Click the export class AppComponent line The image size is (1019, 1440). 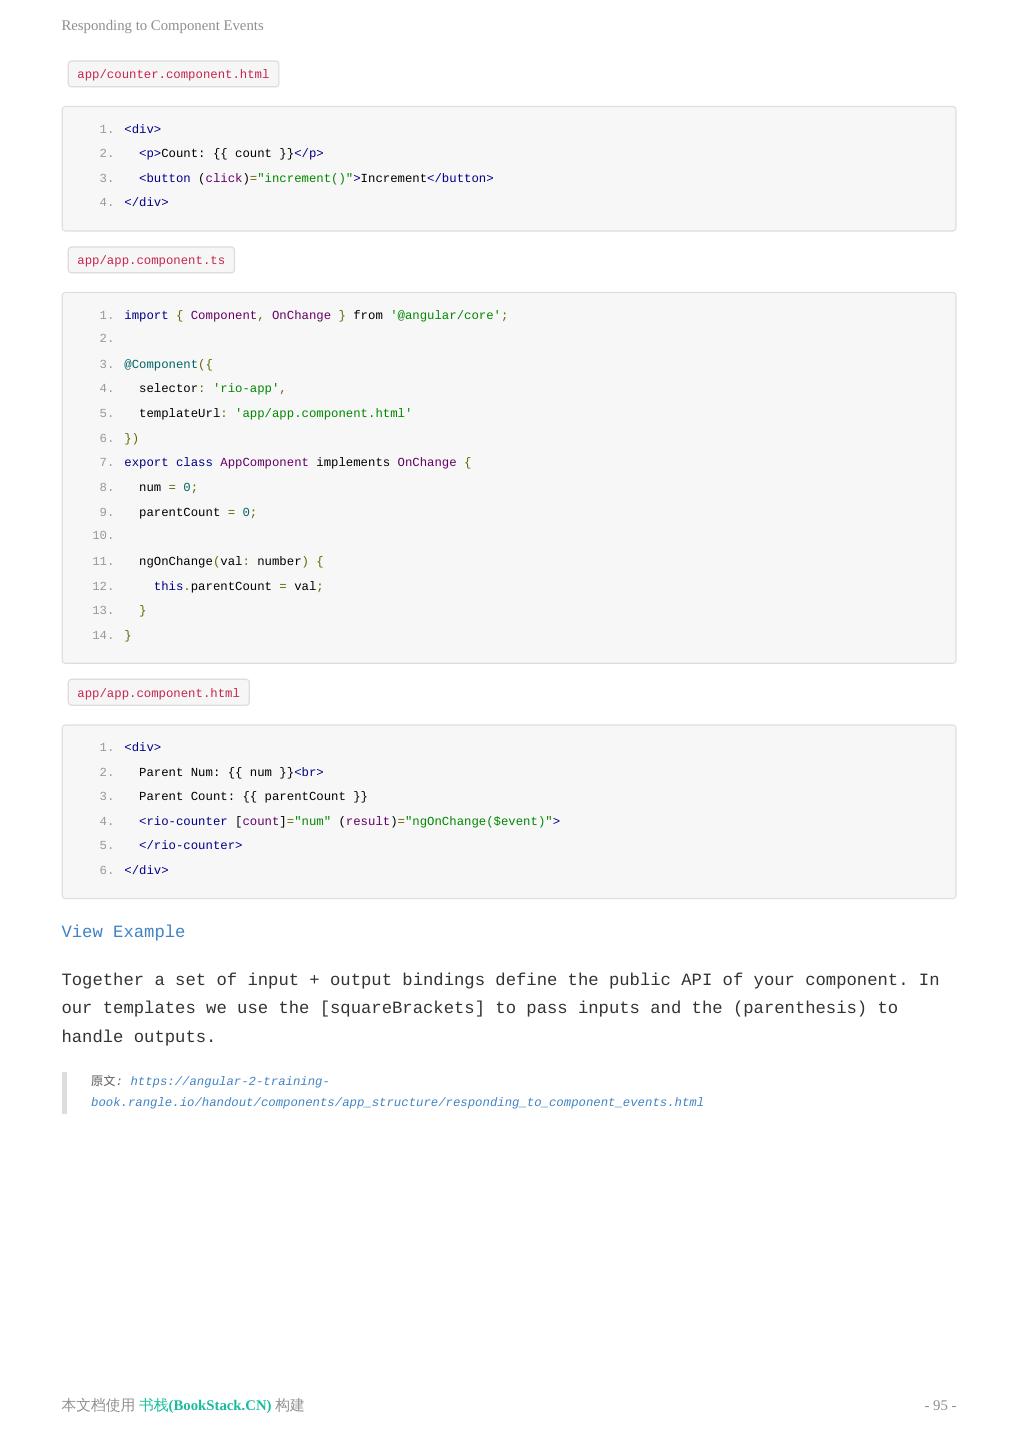point(297,462)
